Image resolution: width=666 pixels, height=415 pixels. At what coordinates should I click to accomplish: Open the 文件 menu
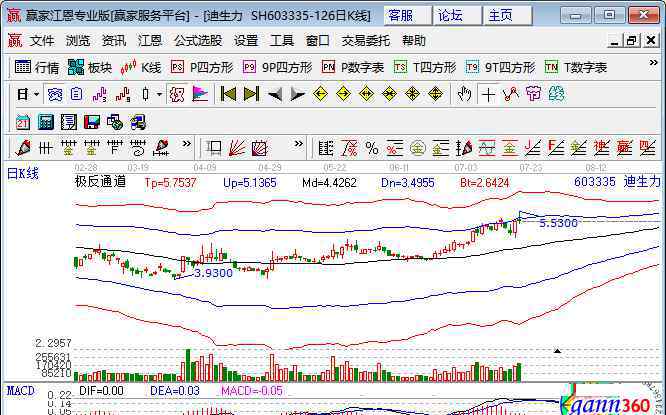pyautogui.click(x=42, y=41)
